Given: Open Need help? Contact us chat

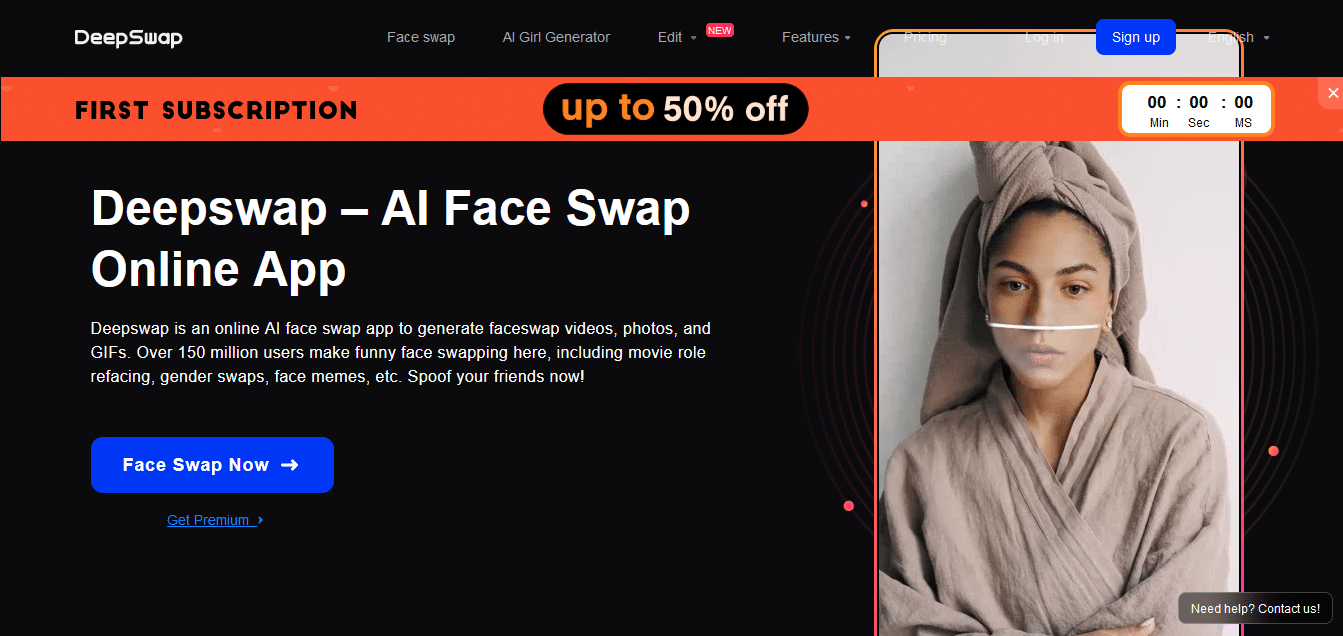Looking at the screenshot, I should coord(1255,608).
